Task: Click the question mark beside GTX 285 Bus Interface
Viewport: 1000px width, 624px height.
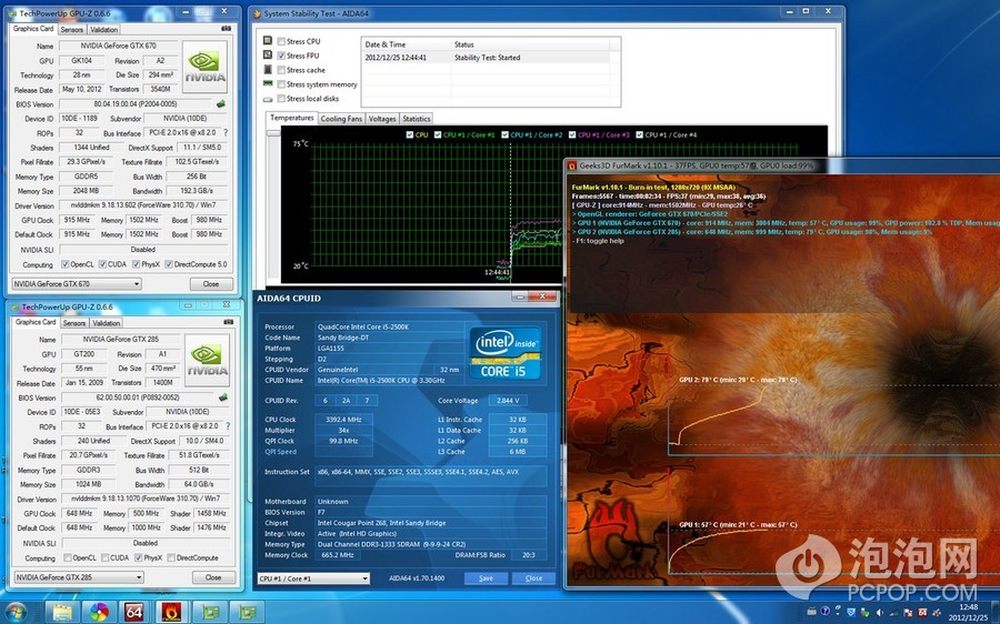Action: pyautogui.click(x=228, y=426)
